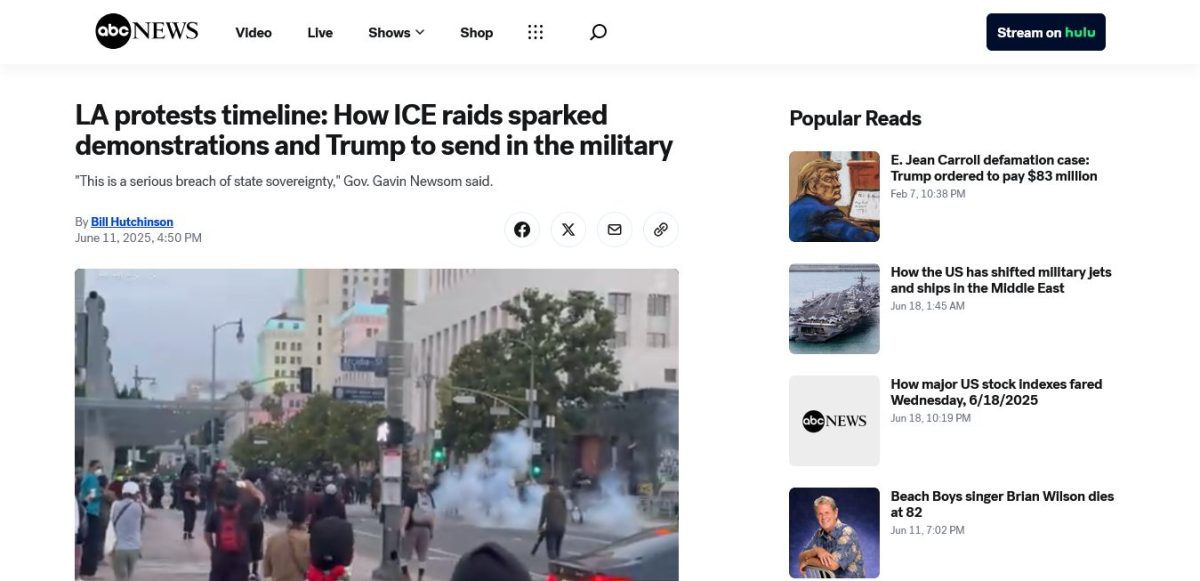Open Beach Boys Brian Wilson obituary link
This screenshot has width=1200, height=581.
pyautogui.click(x=1002, y=504)
